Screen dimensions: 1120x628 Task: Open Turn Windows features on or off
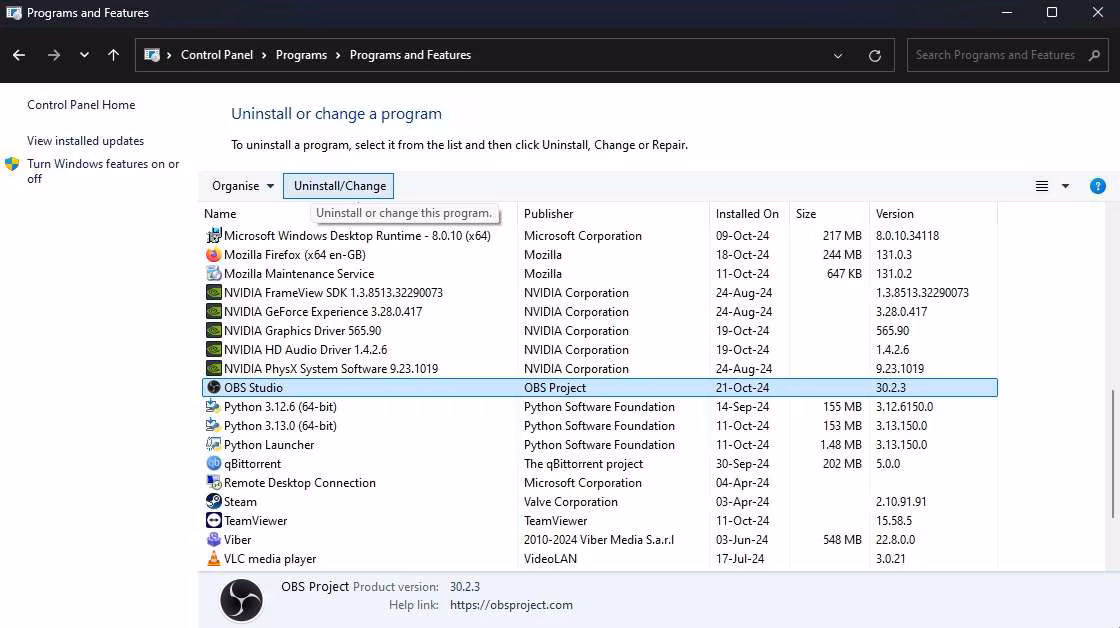click(x=103, y=171)
